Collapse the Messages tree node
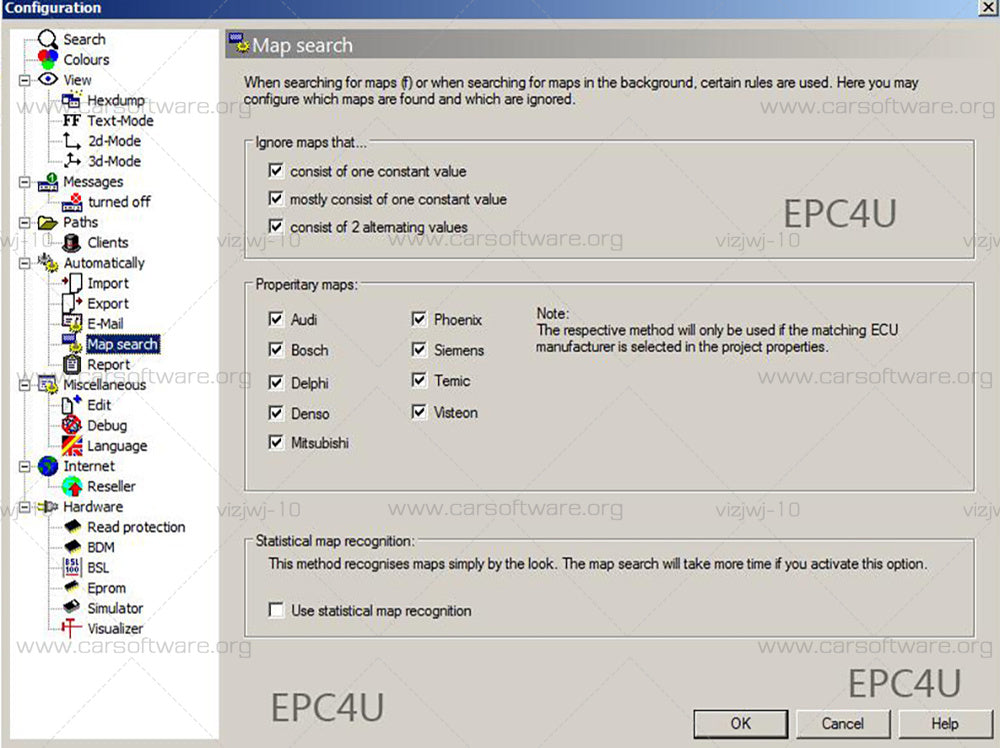The width and height of the screenshot is (1000, 748). tap(24, 182)
